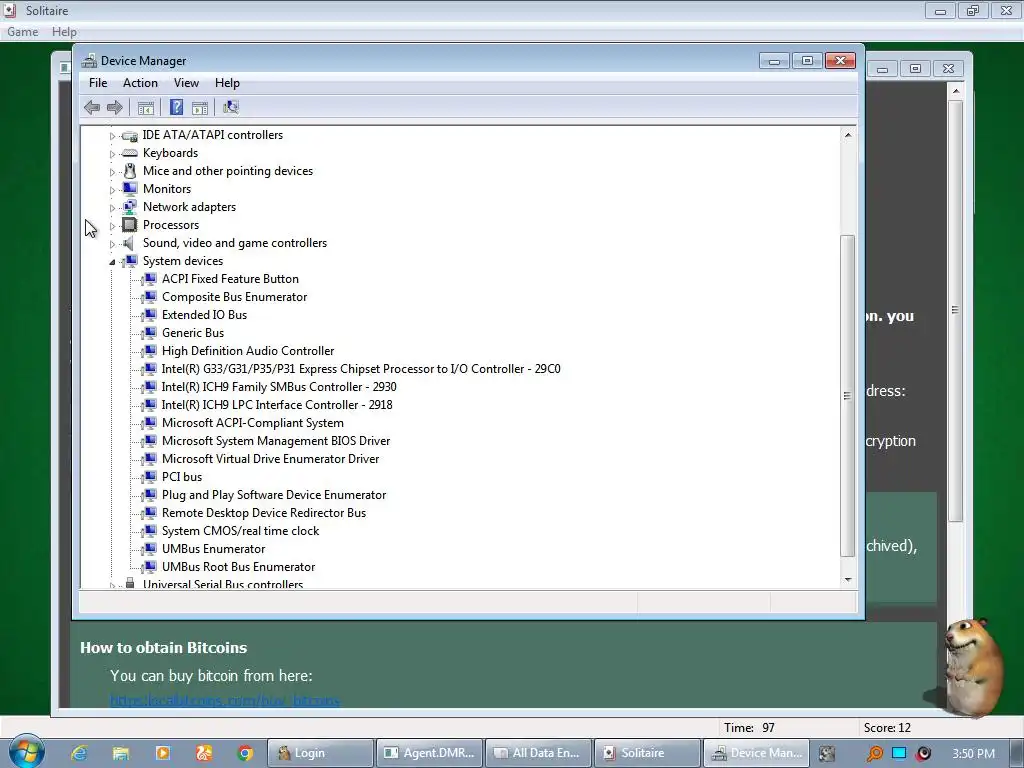The width and height of the screenshot is (1024, 768).
Task: Click the Forward arrow in Device Manager toolbar
Action: [114, 107]
